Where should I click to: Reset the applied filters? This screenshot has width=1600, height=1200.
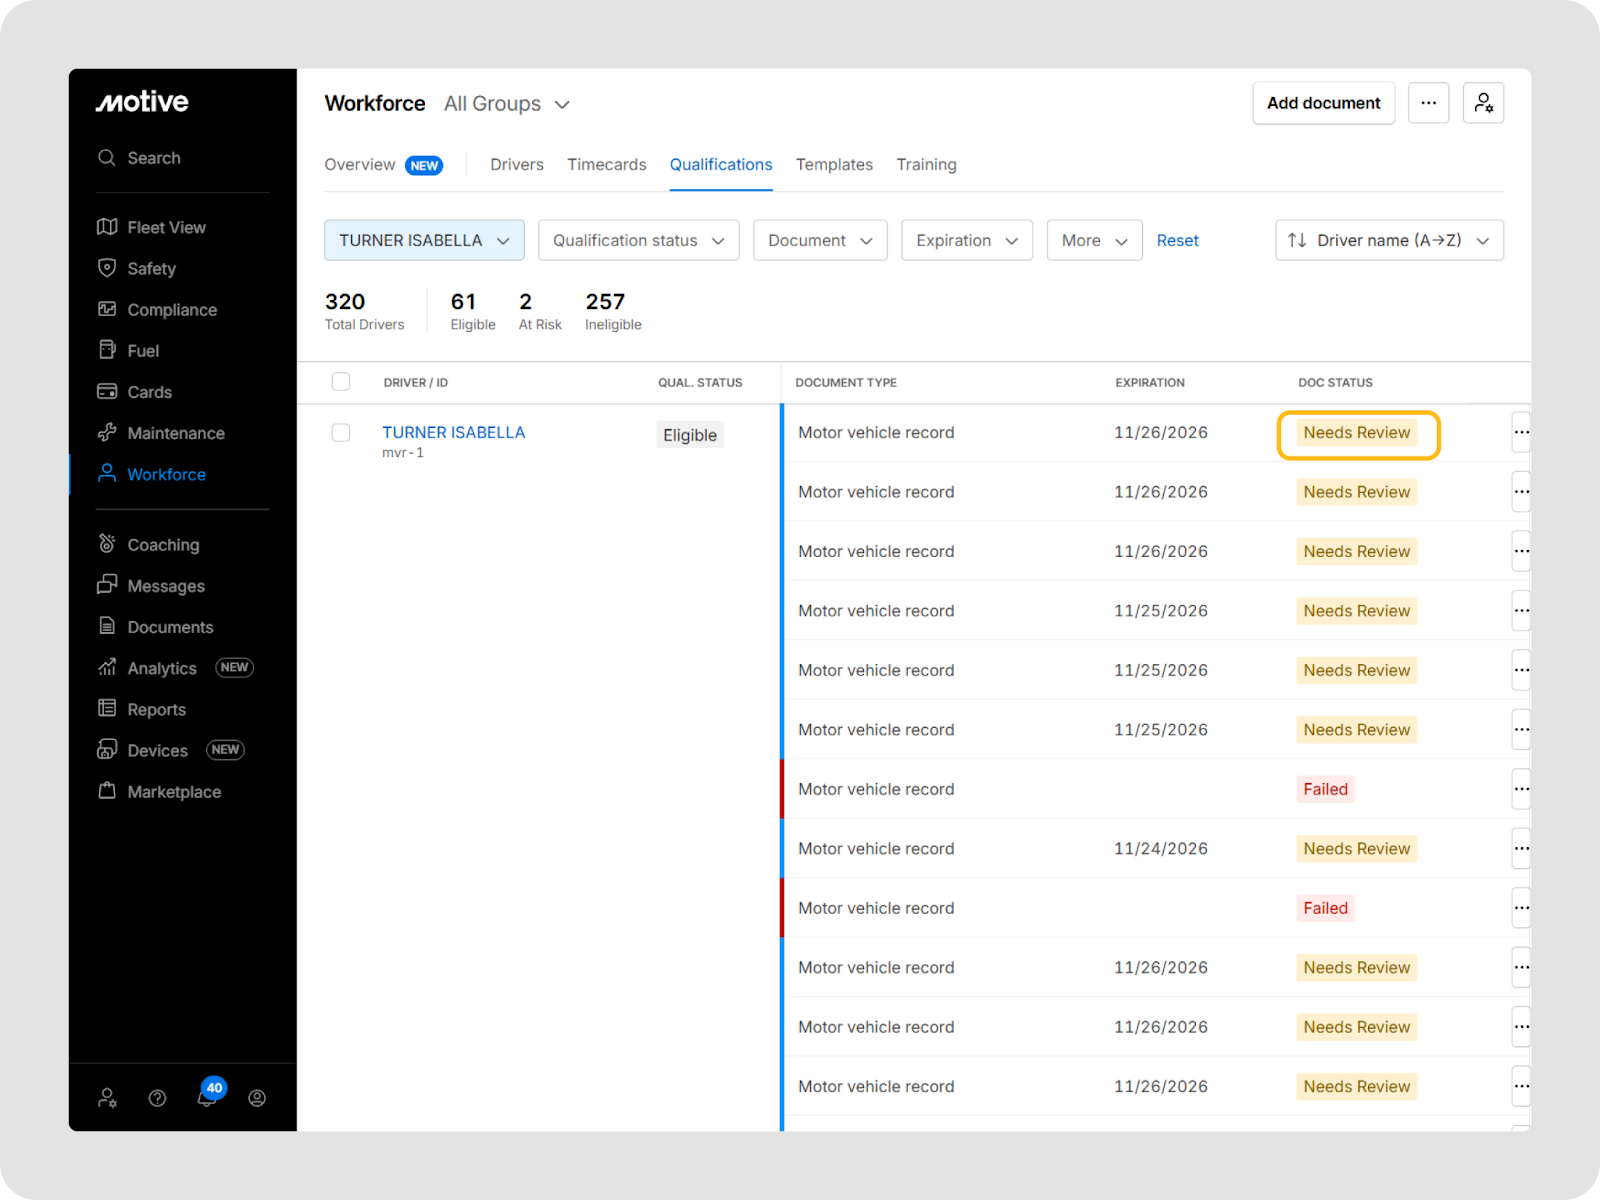point(1177,240)
